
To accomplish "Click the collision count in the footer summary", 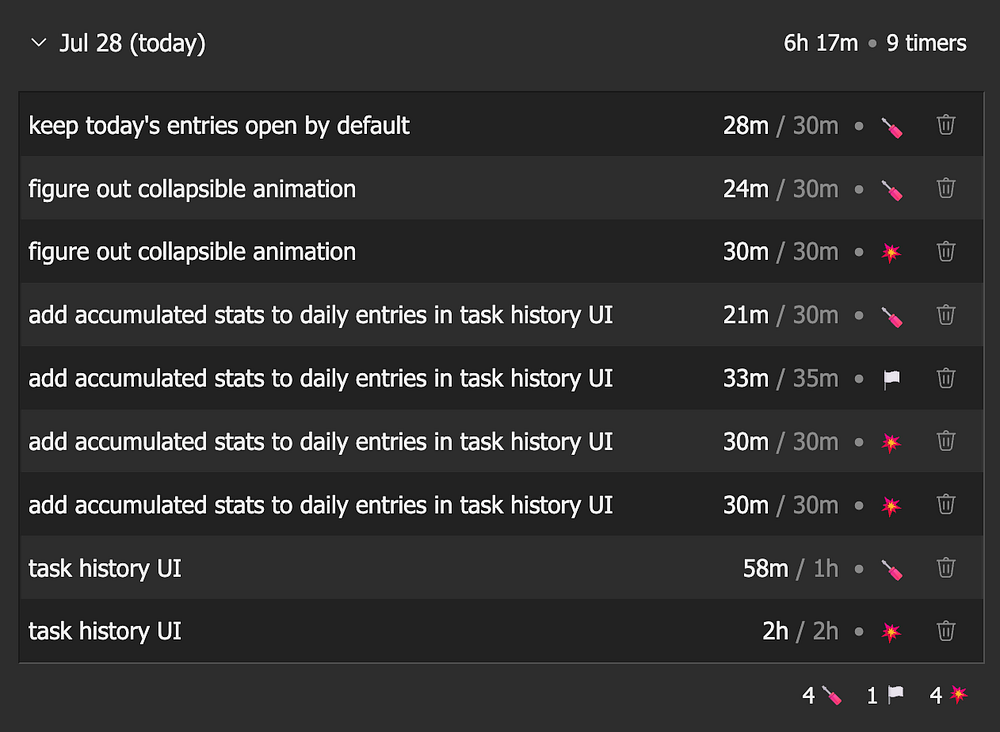I will click(x=949, y=695).
